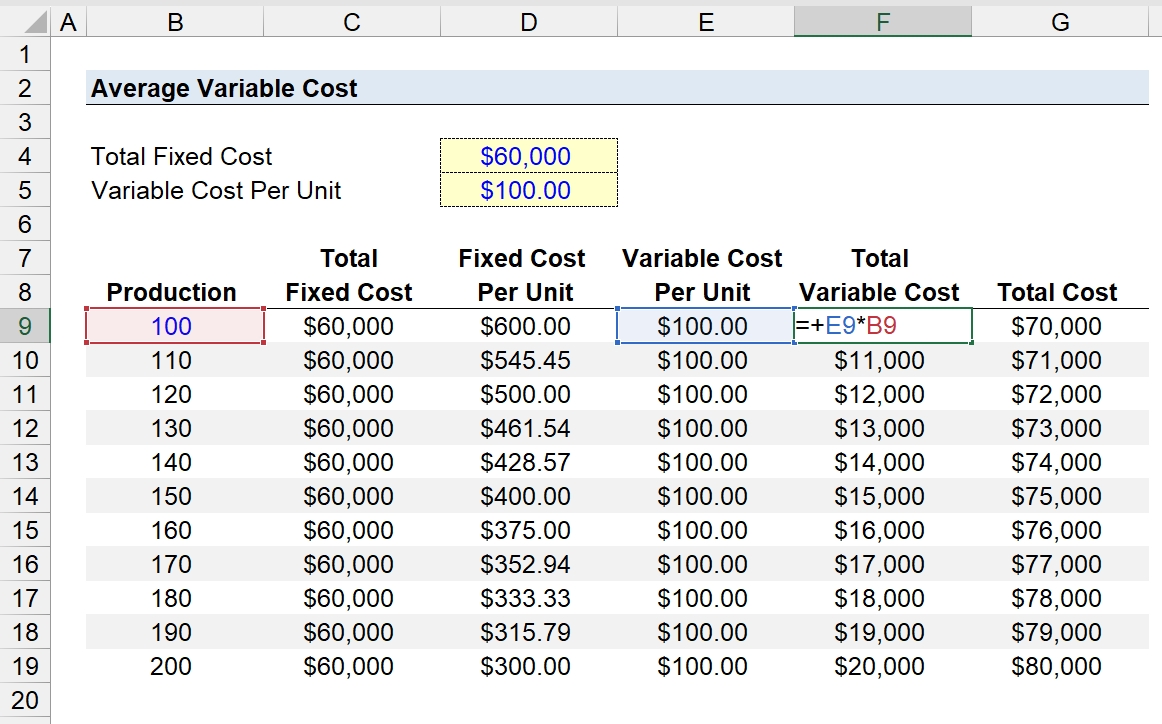The image size is (1162, 724).
Task: Select production value 150
Action: tap(175, 496)
